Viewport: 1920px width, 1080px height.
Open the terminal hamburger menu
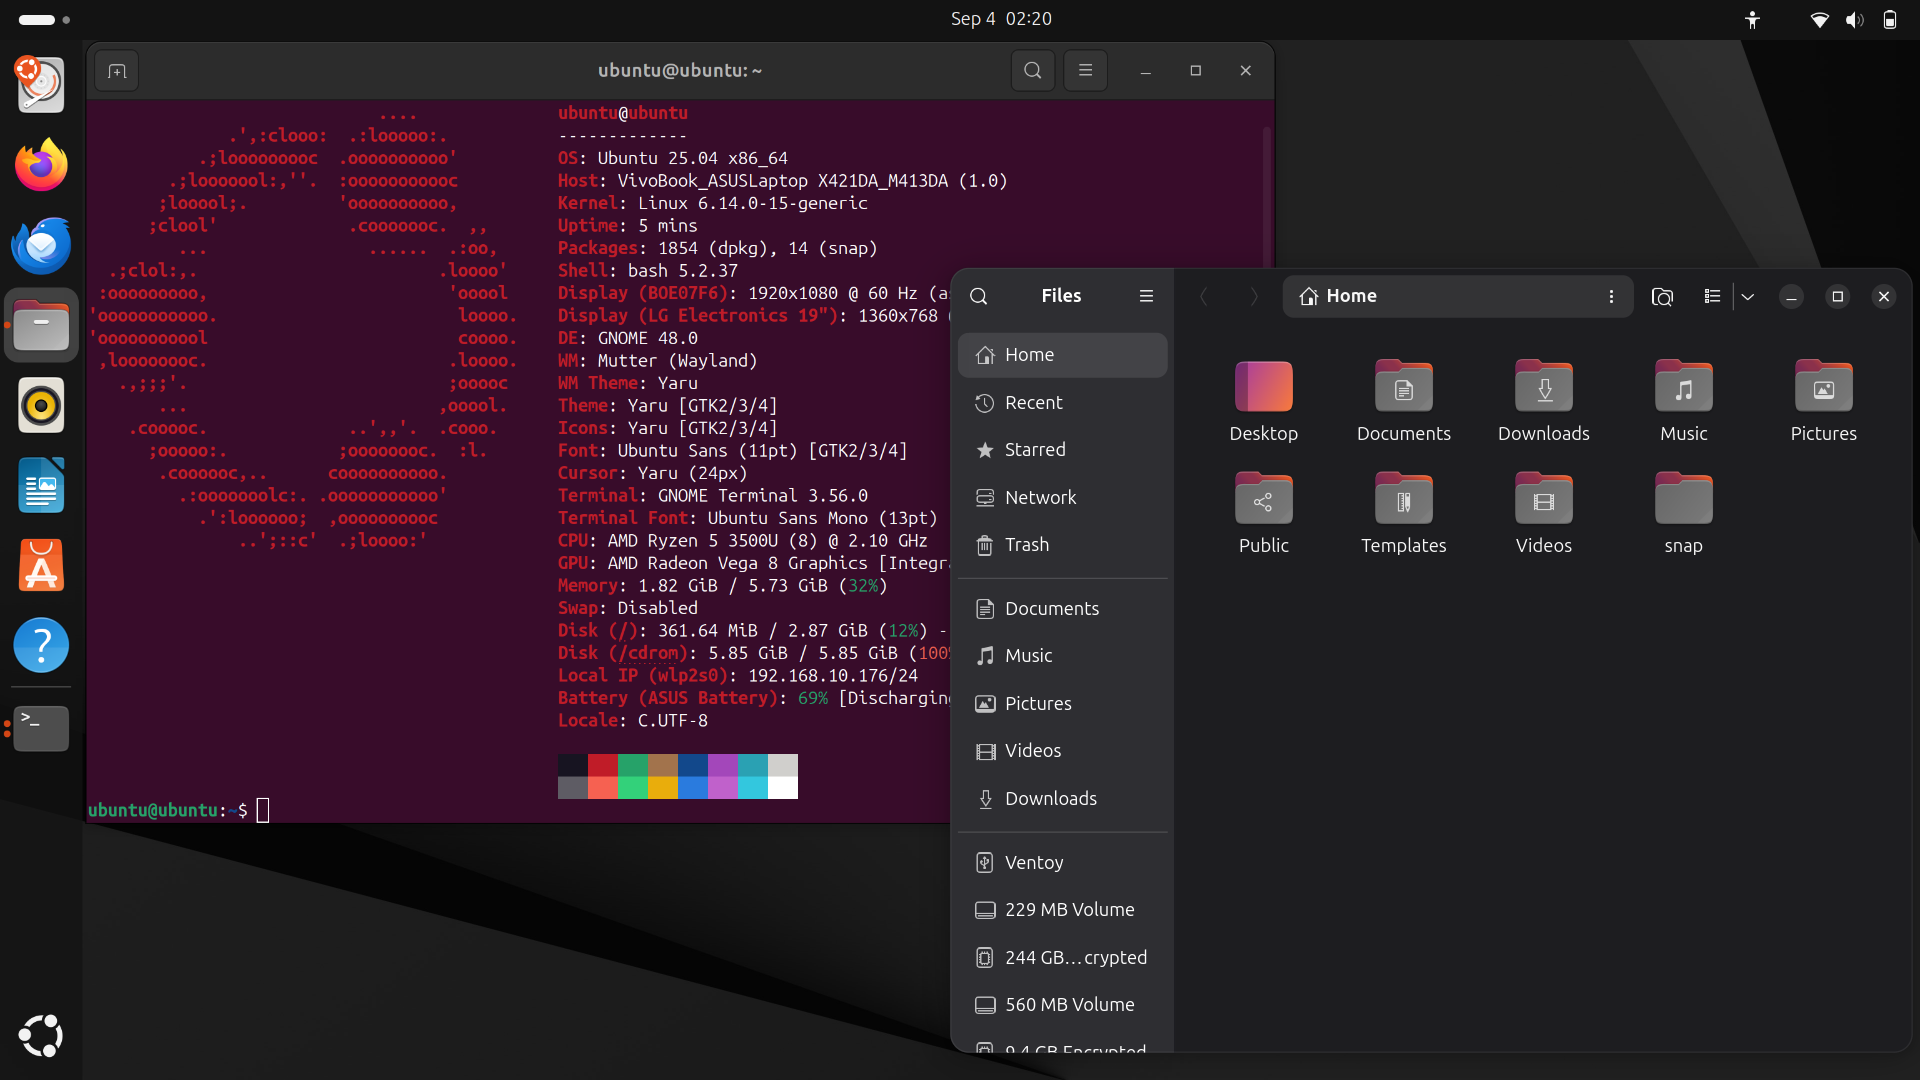[1085, 71]
